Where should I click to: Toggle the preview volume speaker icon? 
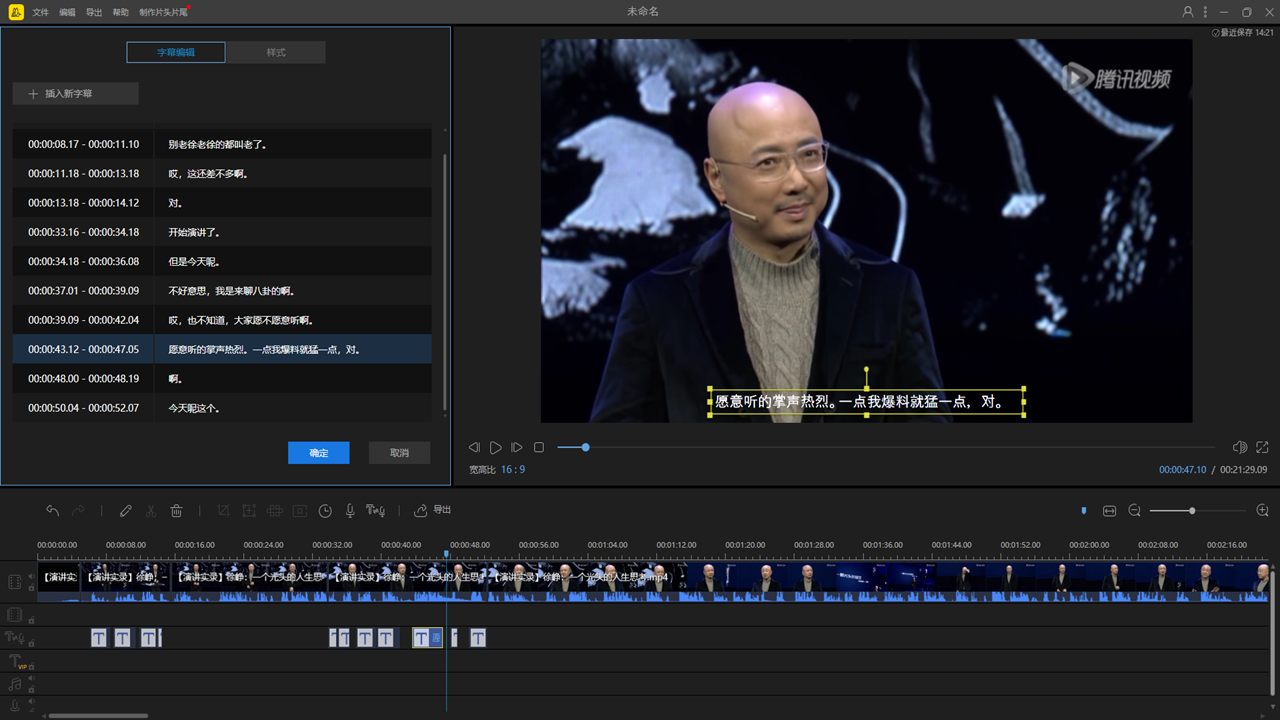tap(1240, 447)
